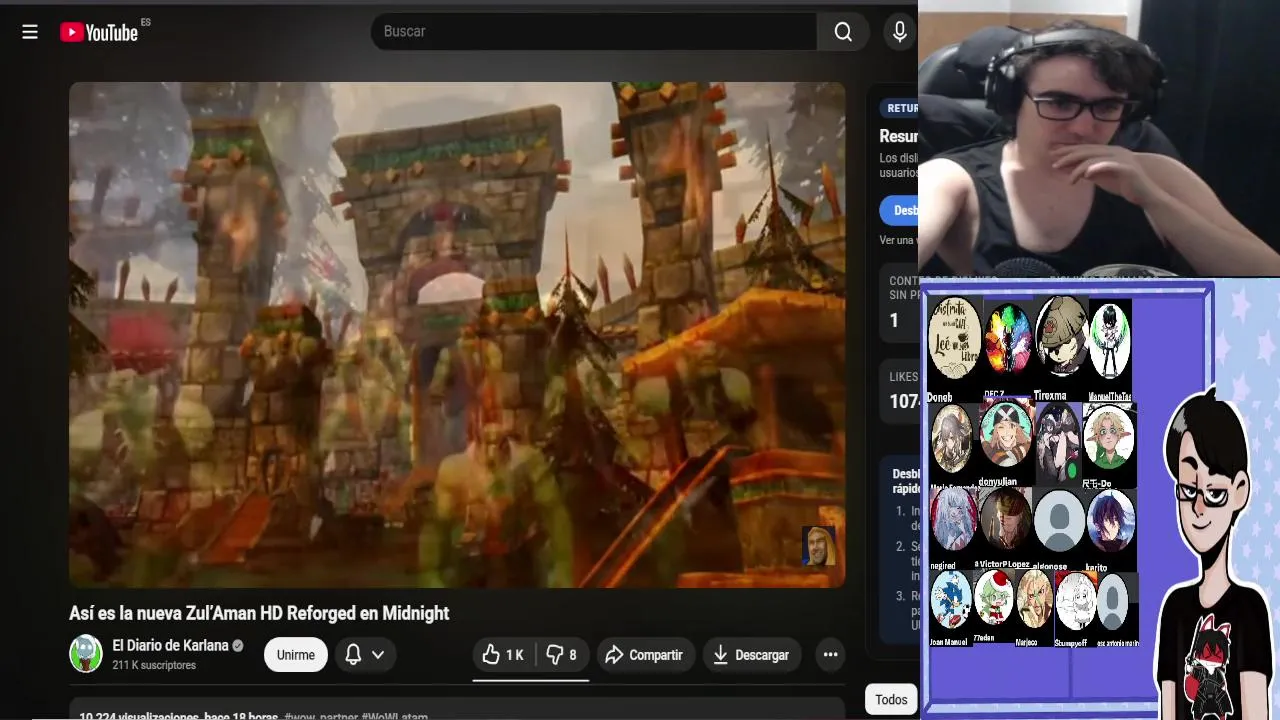Open the El Diario de Karlana channel name
The height and width of the screenshot is (720, 1280).
170,646
